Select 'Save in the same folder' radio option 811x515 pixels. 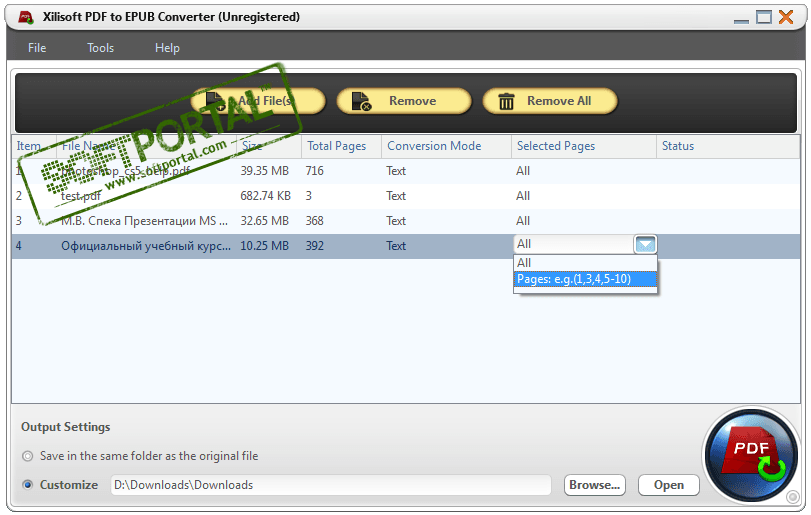[x=28, y=456]
